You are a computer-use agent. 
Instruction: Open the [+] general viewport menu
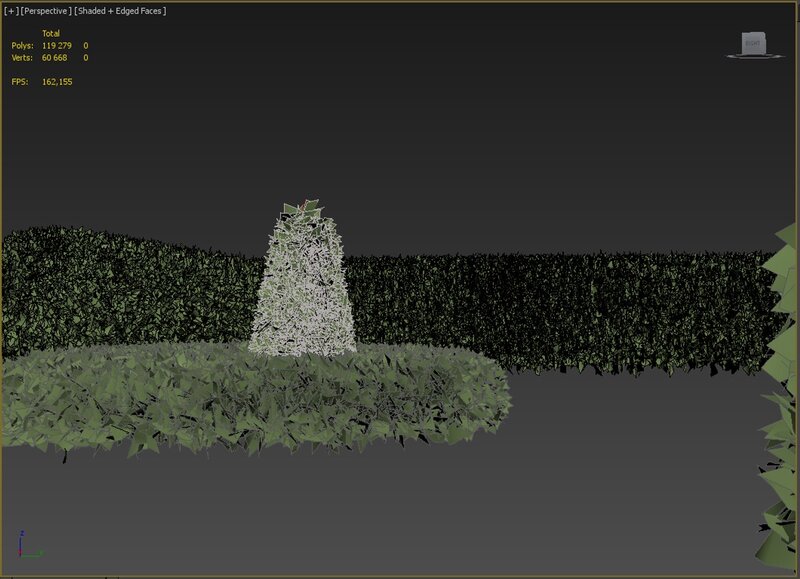11,11
